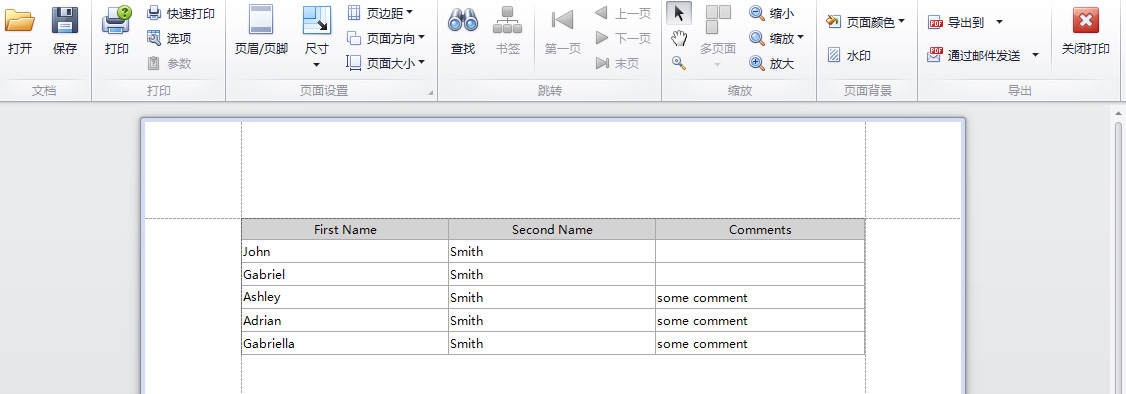The image size is (1126, 394).
Task: Click the Watermark (水印) button
Action: 849,55
